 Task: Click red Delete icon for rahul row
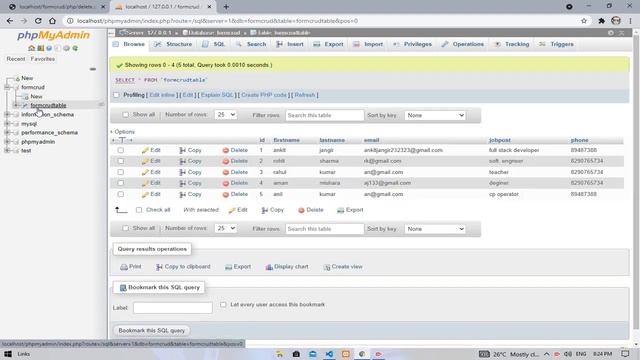pyautogui.click(x=225, y=172)
